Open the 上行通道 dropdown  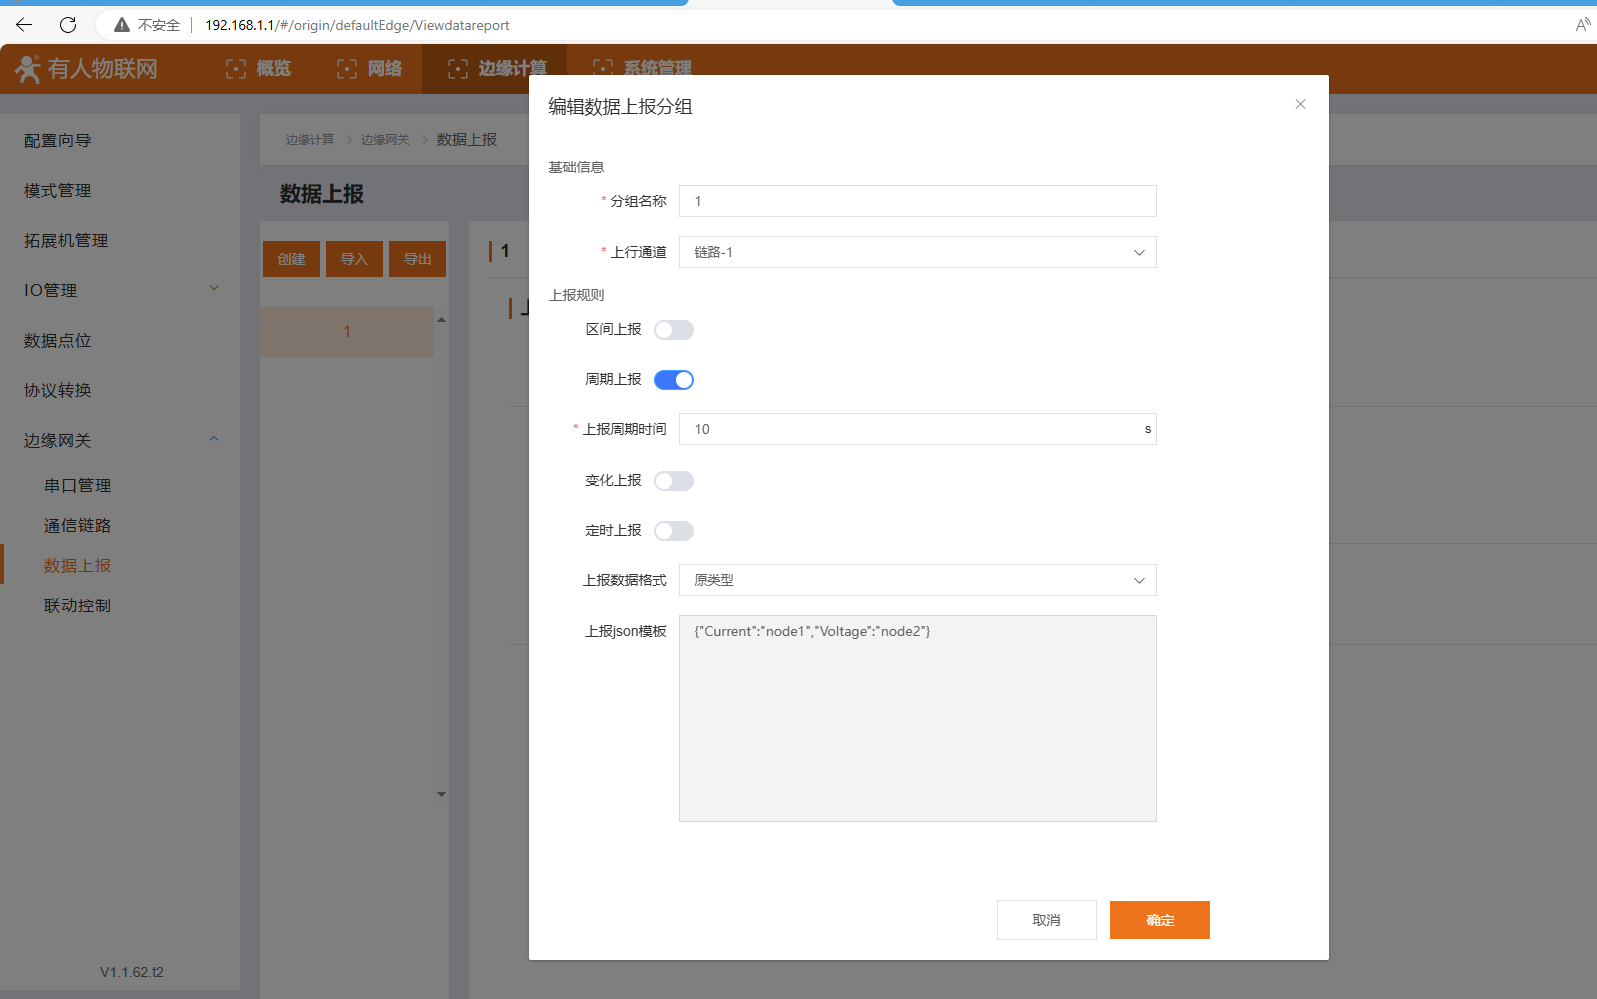pos(917,252)
